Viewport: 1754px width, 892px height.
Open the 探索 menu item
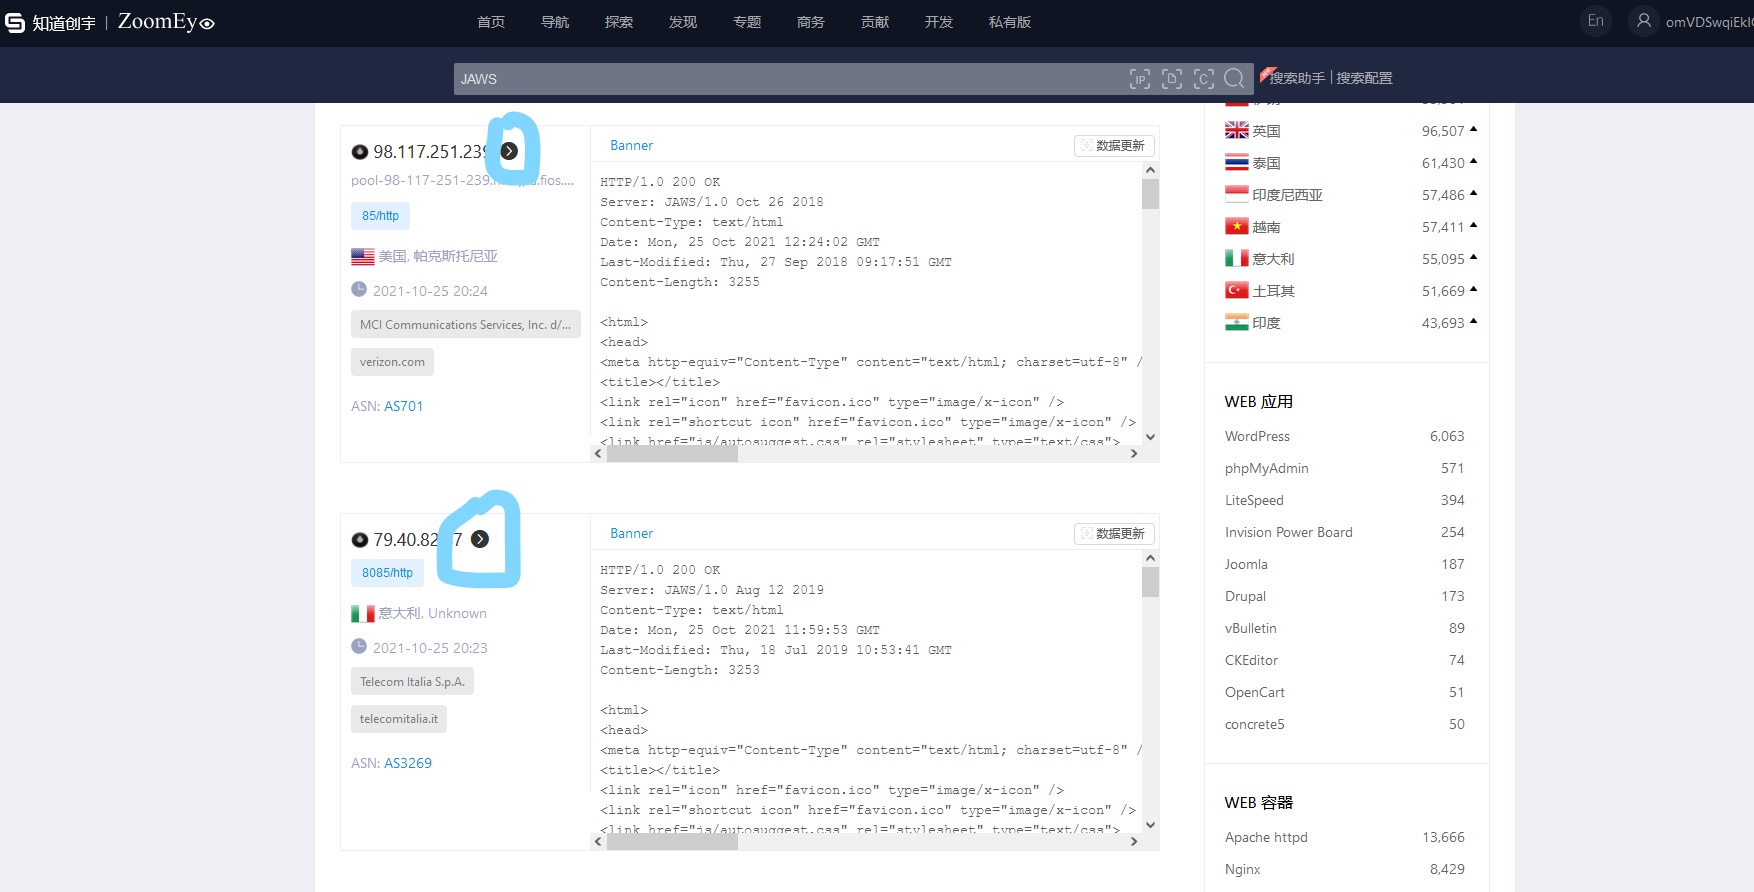[619, 22]
